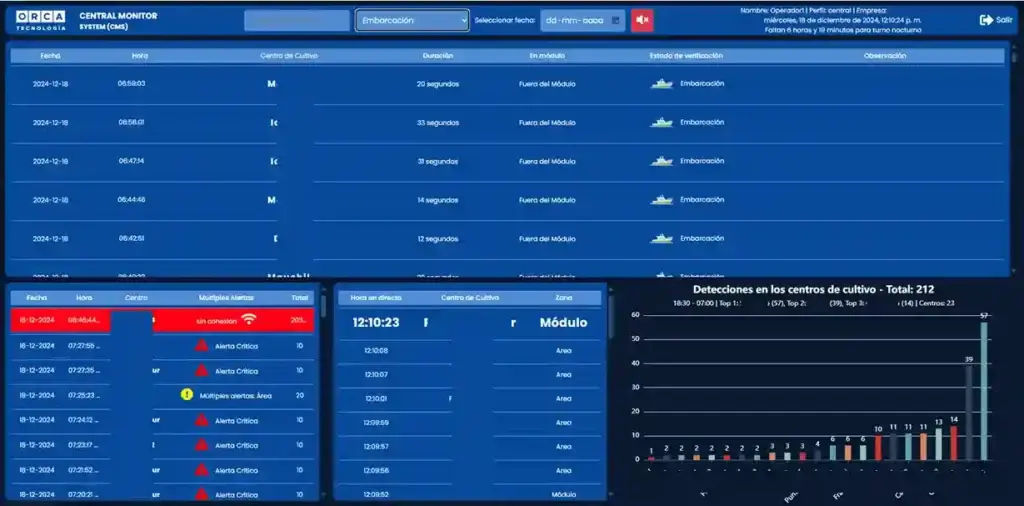1024x506 pixels.
Task: Open the Embarcación filter dropdown
Action: click(x=412, y=20)
